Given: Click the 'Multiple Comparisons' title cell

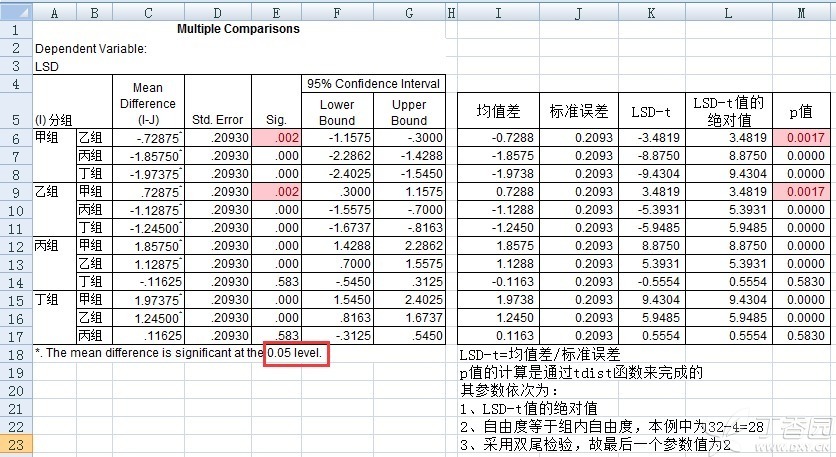Looking at the screenshot, I should [238, 29].
